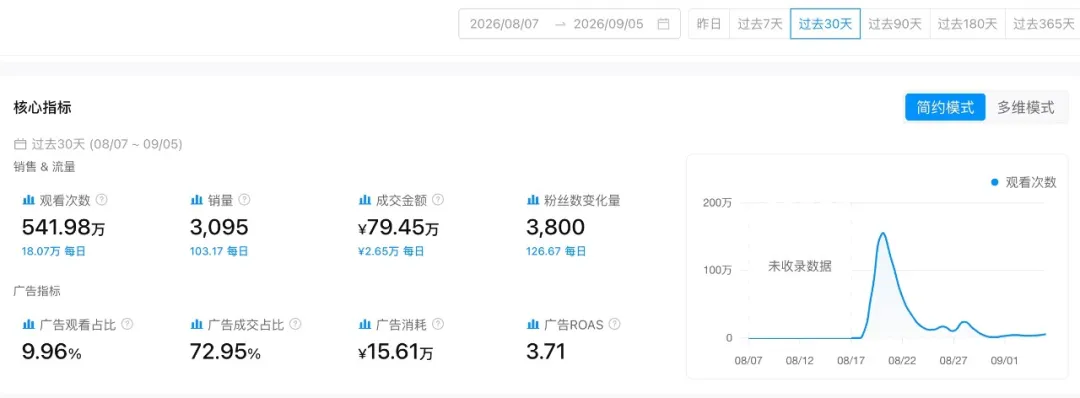Viewport: 1080px width, 398px height.
Task: Switch to 简约模式 view
Action: click(945, 108)
